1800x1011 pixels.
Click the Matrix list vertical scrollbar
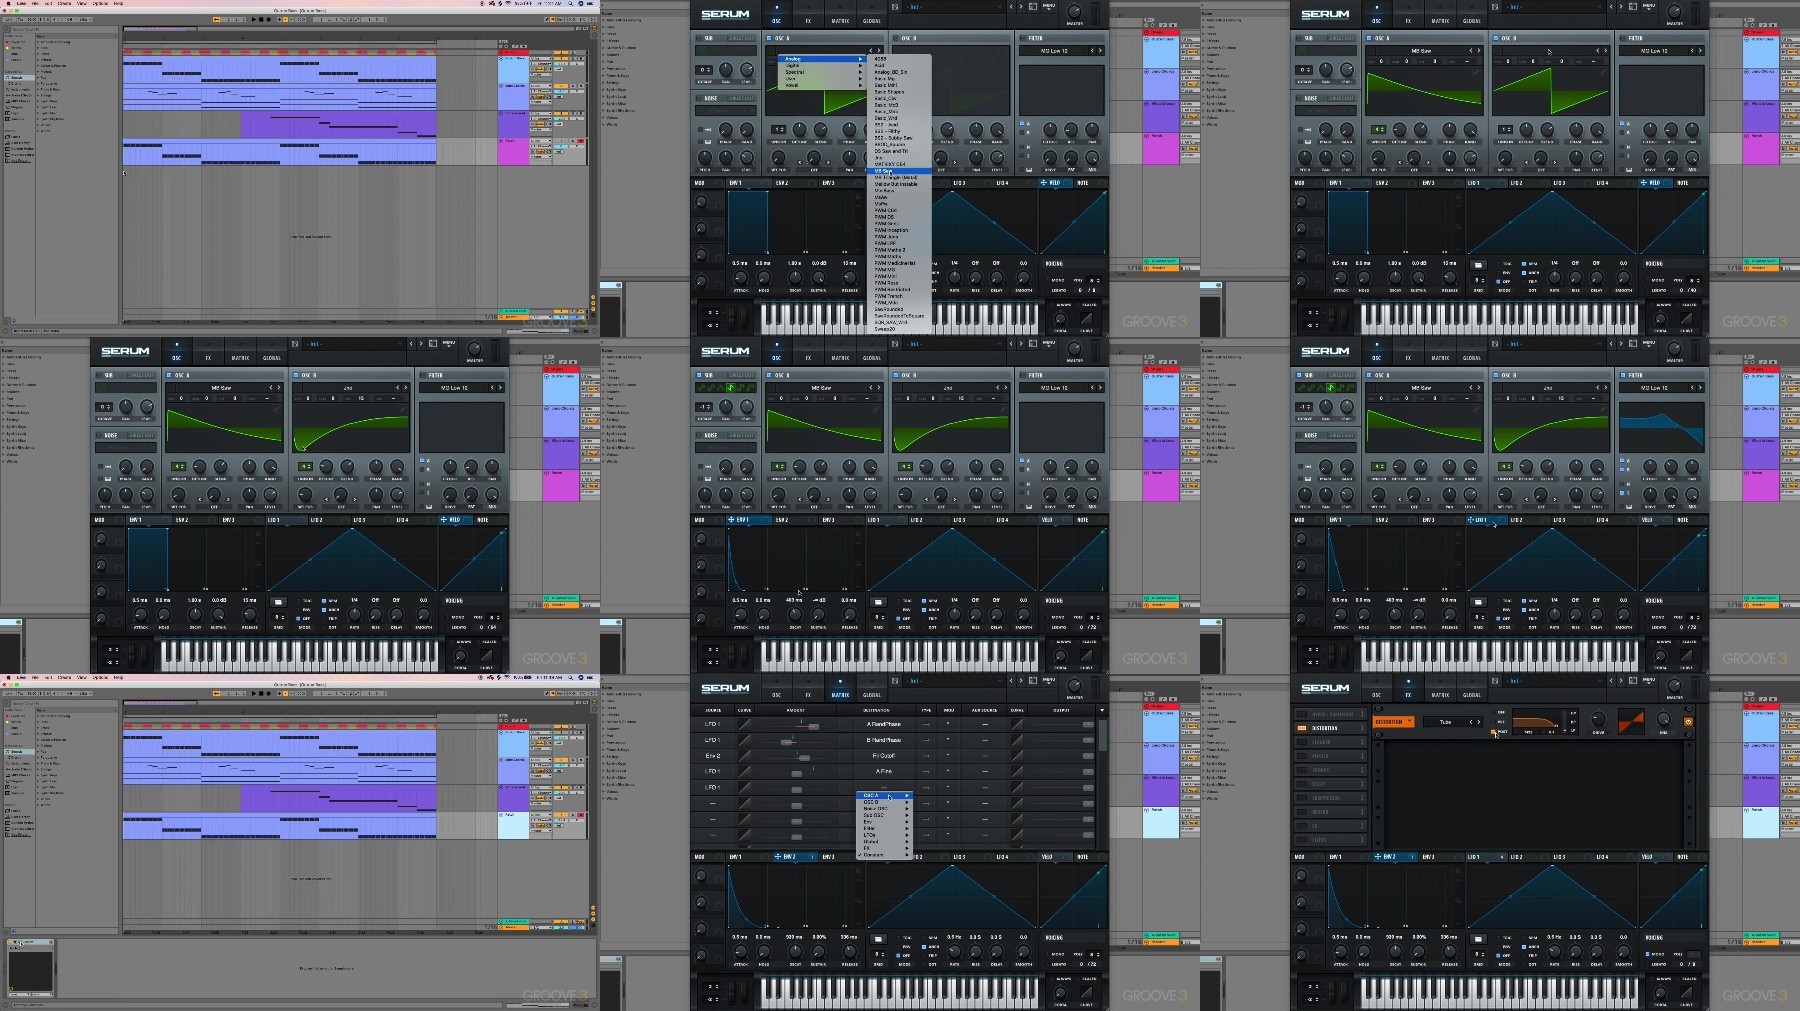pos(1101,735)
